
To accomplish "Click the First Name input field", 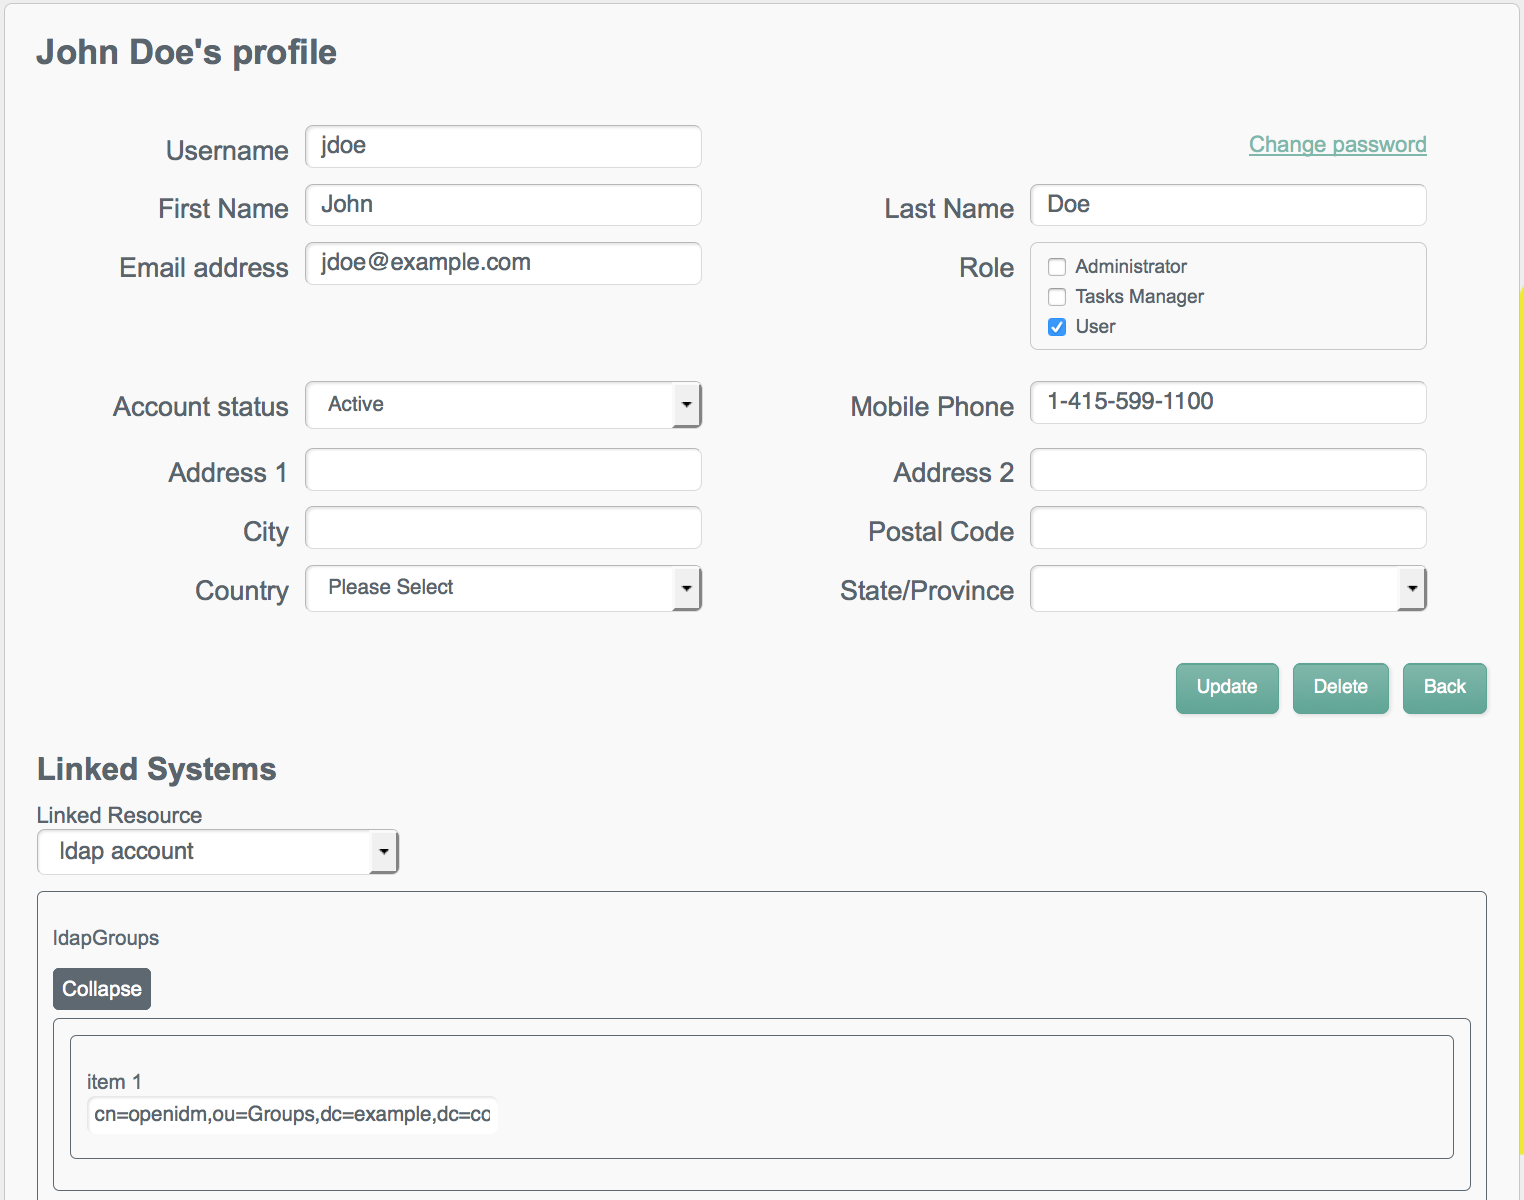I will (x=503, y=205).
